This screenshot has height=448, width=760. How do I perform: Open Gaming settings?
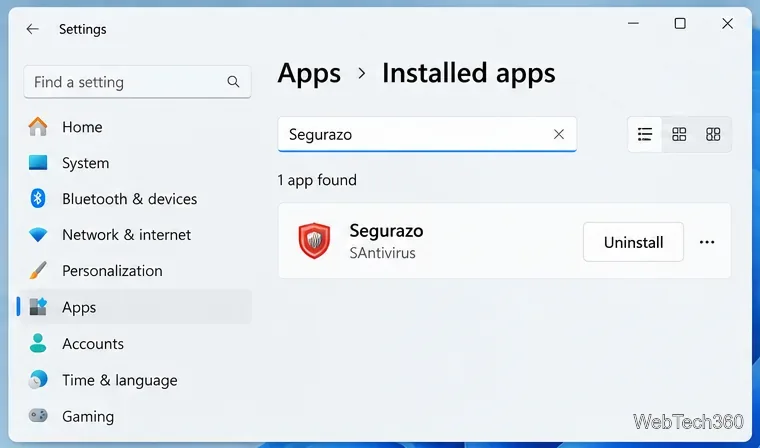(136, 416)
